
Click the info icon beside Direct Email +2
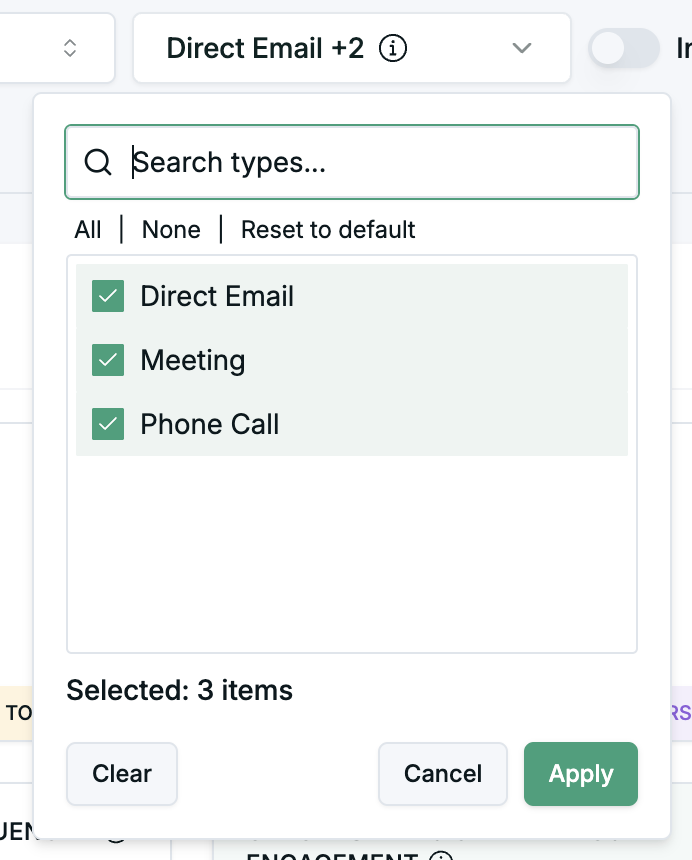pos(395,48)
